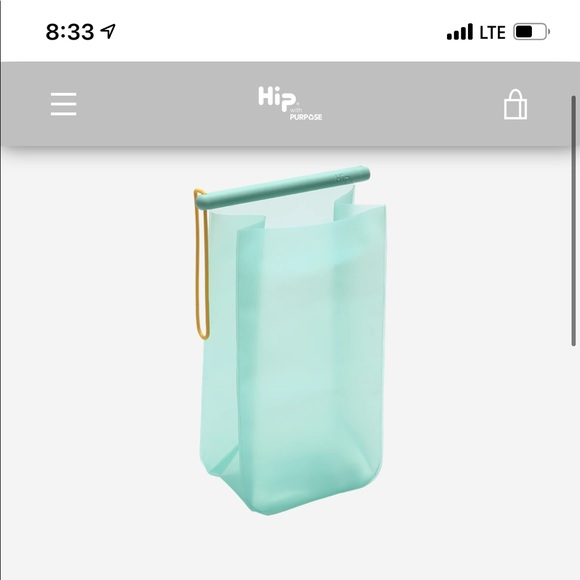580x580 pixels.
Task: Click the yellow loop strap on the bag
Action: [202, 264]
